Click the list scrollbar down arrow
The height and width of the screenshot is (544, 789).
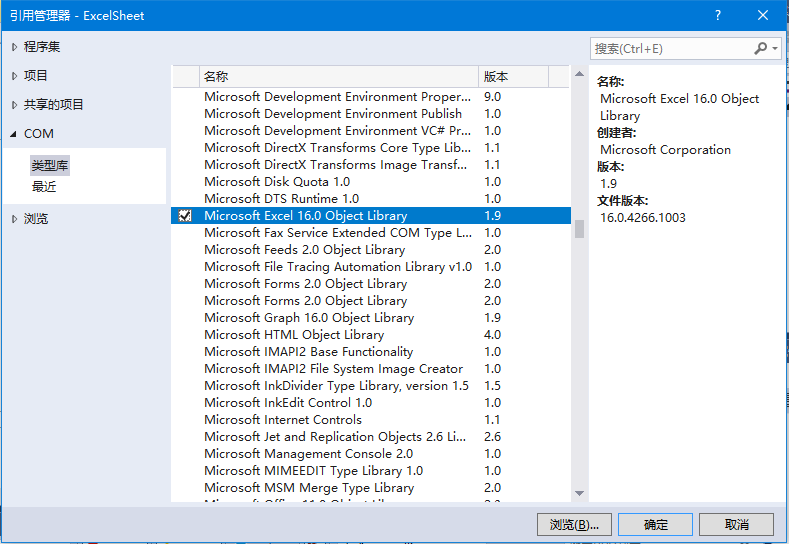pos(579,493)
